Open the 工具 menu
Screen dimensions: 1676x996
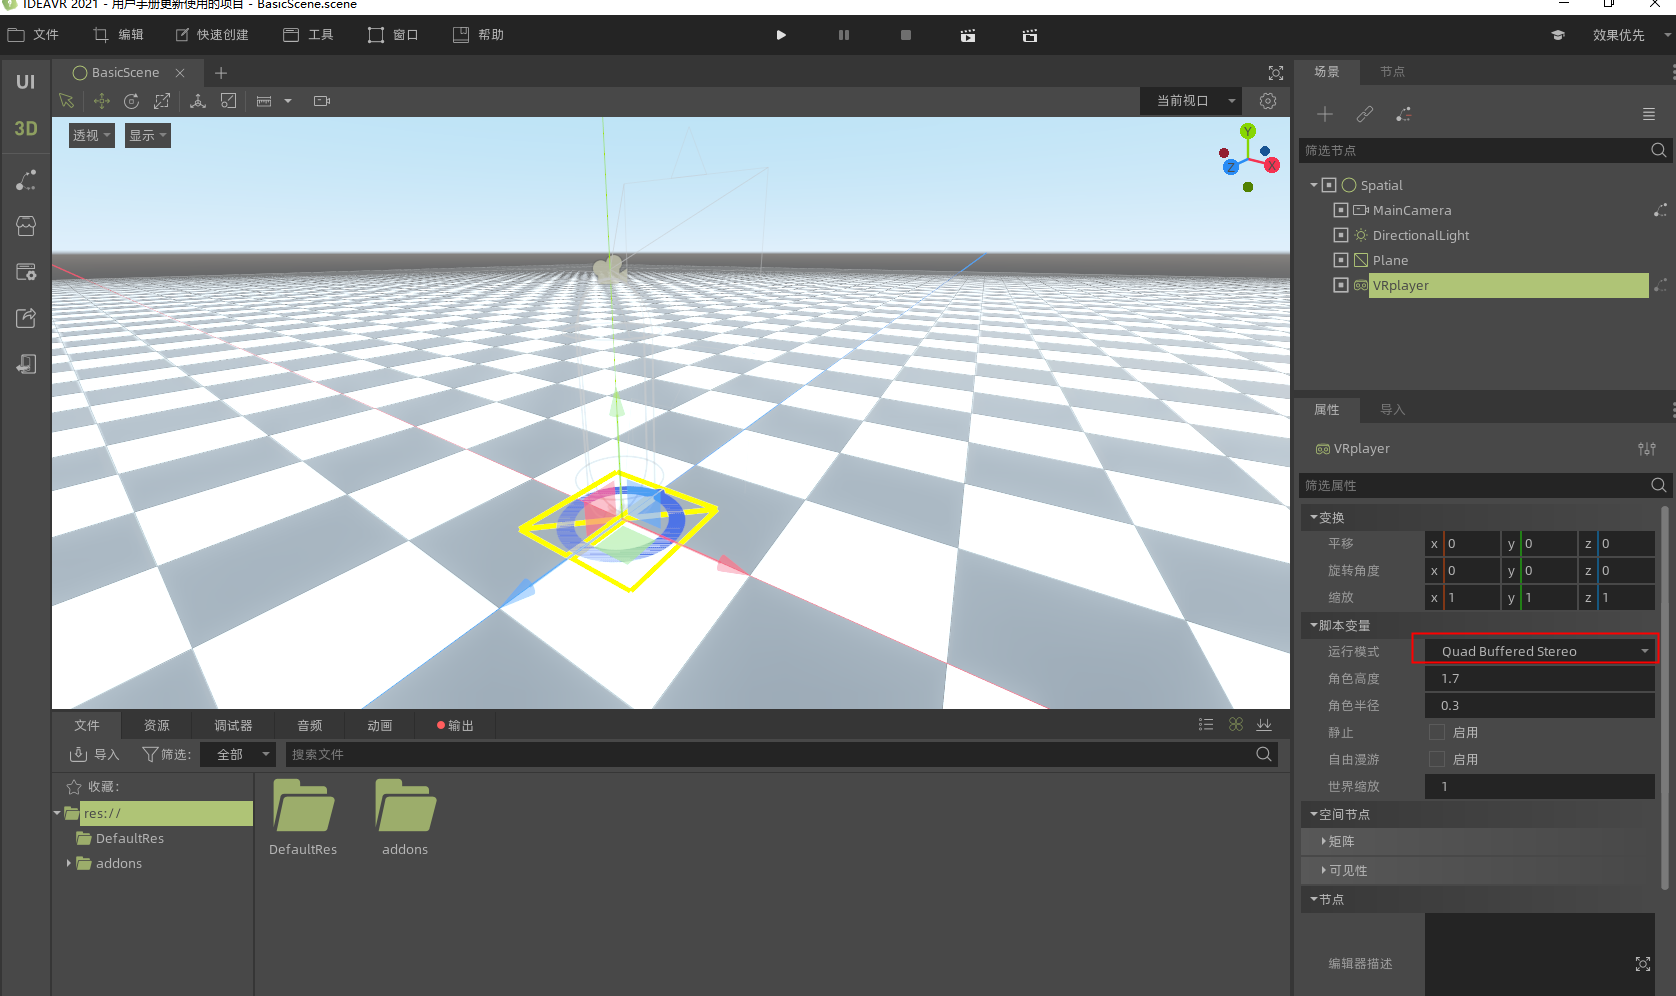click(308, 35)
